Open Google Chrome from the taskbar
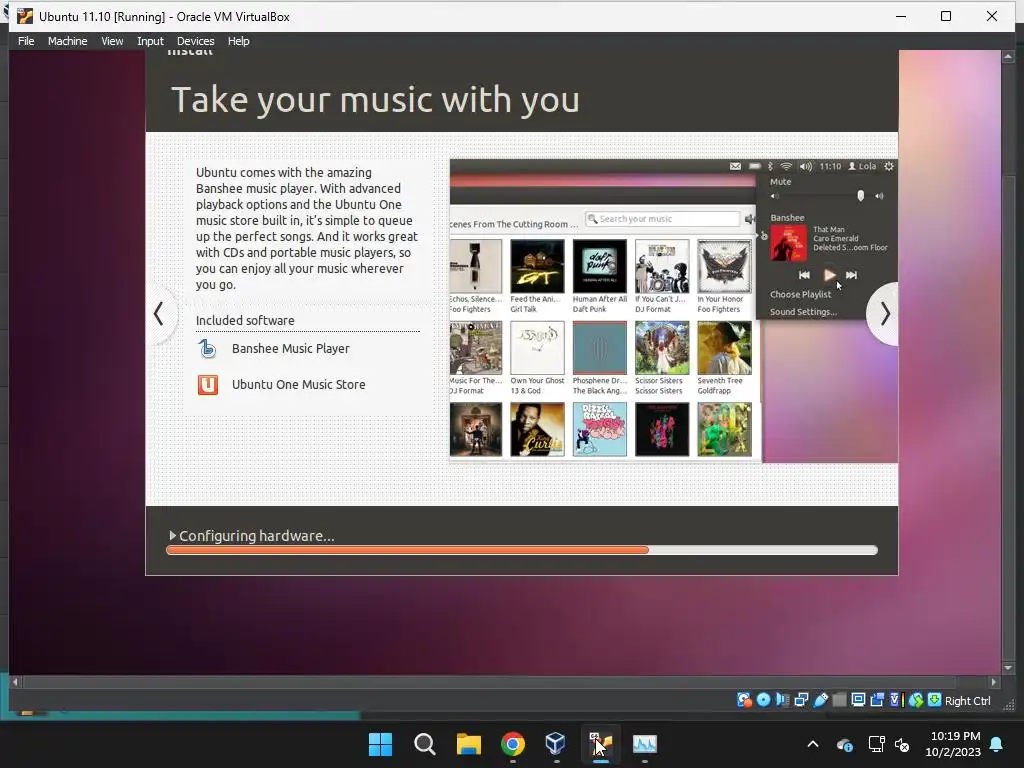Image resolution: width=1024 pixels, height=768 pixels. pyautogui.click(x=513, y=744)
